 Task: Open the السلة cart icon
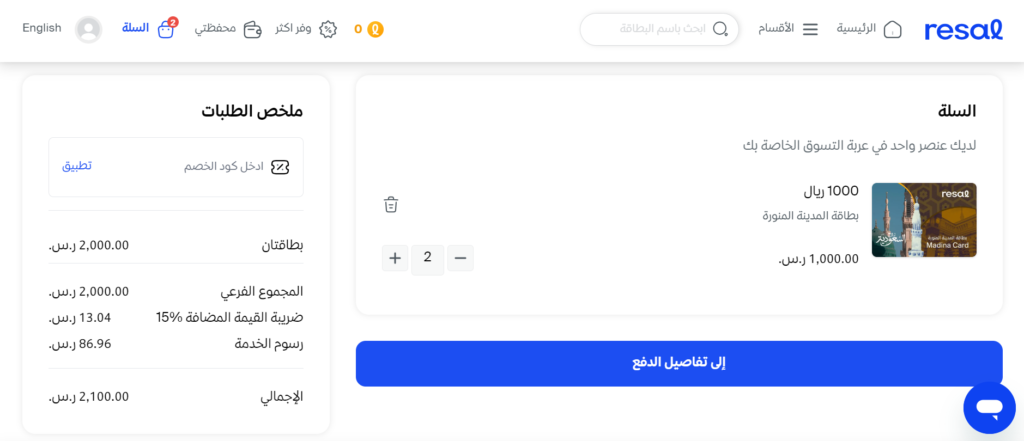coord(167,29)
